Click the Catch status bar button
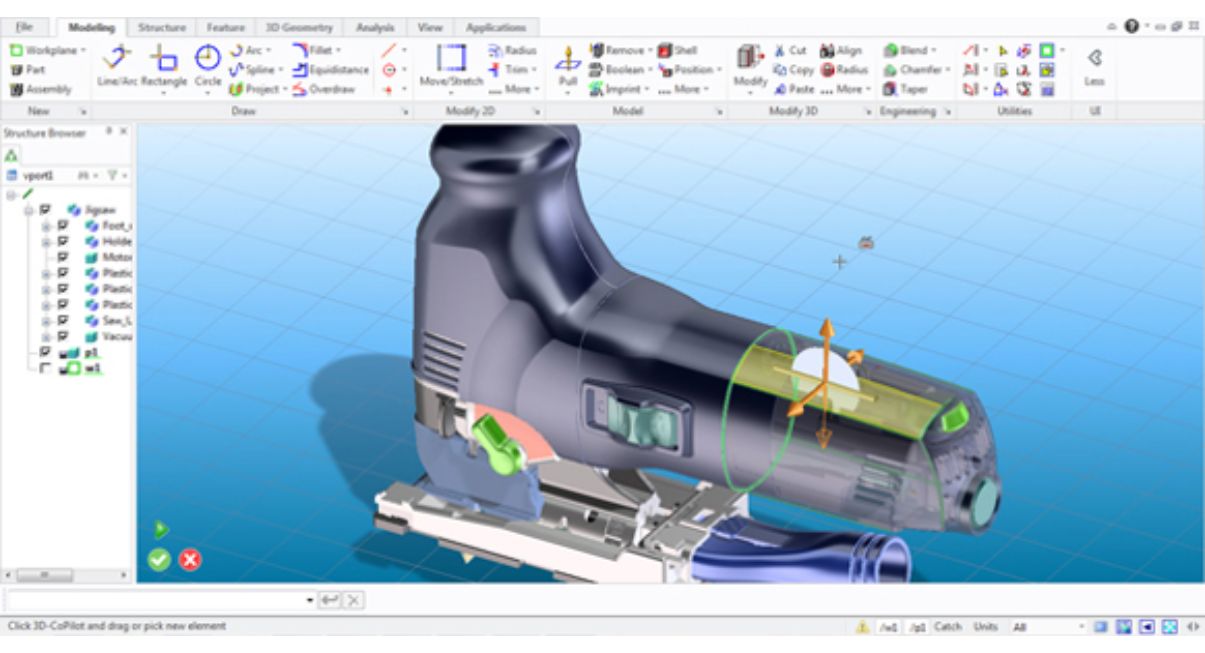Screen dimensions: 1205x653 pos(947,627)
